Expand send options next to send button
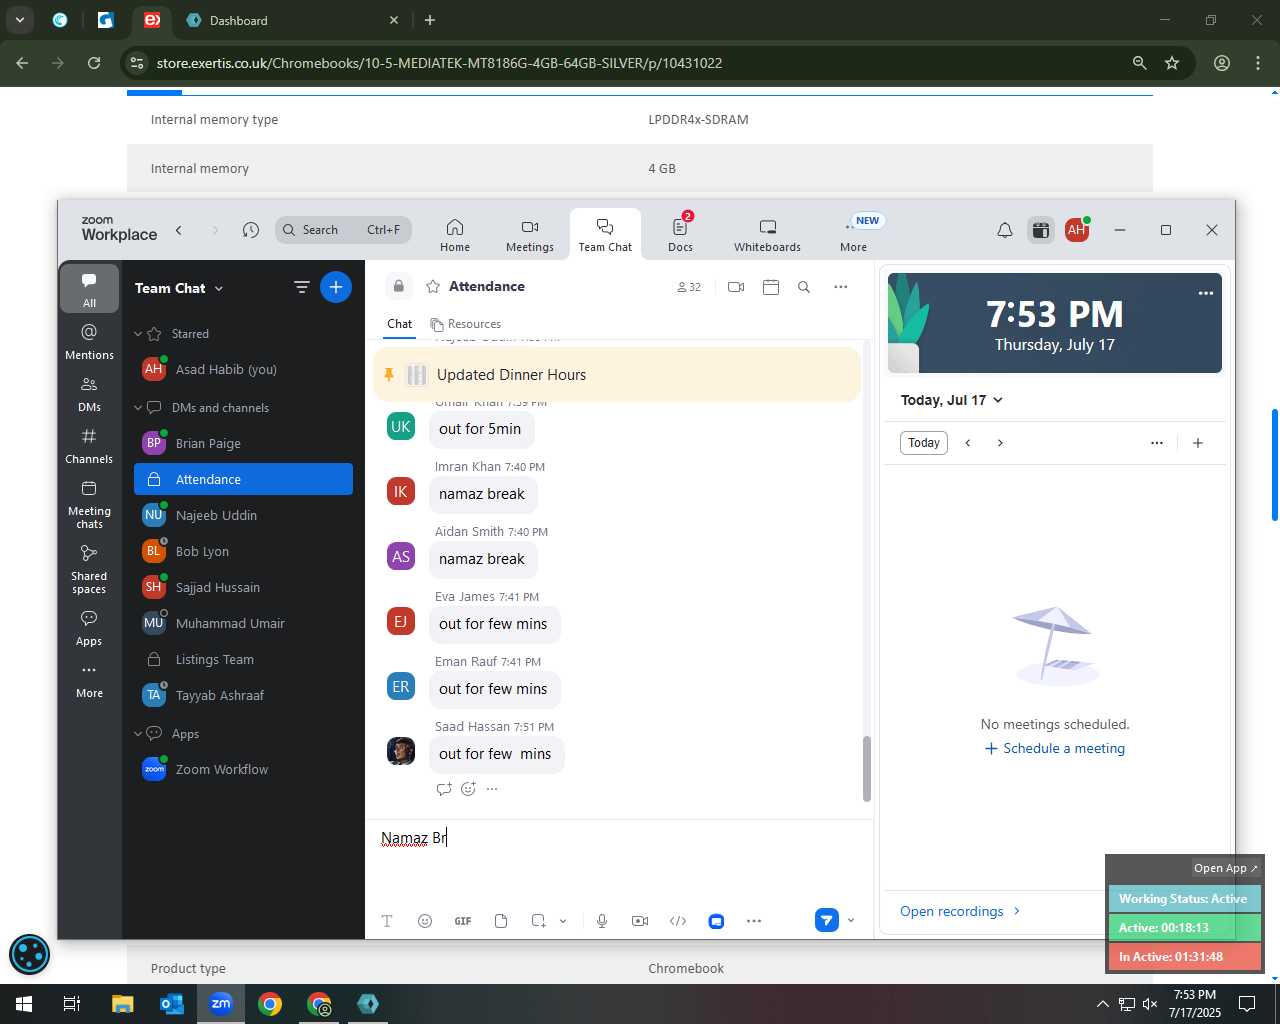Screen dimensions: 1280x1024 coord(851,920)
